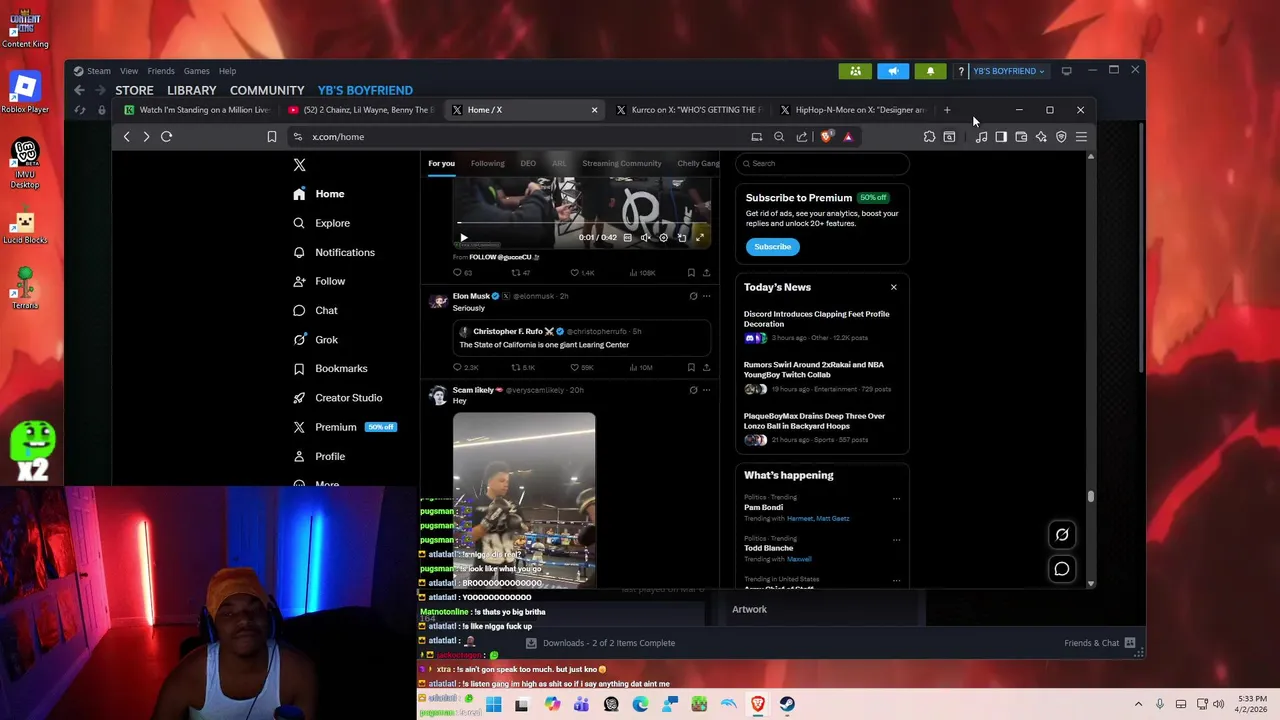Click Steam back navigation arrow

coord(79,90)
